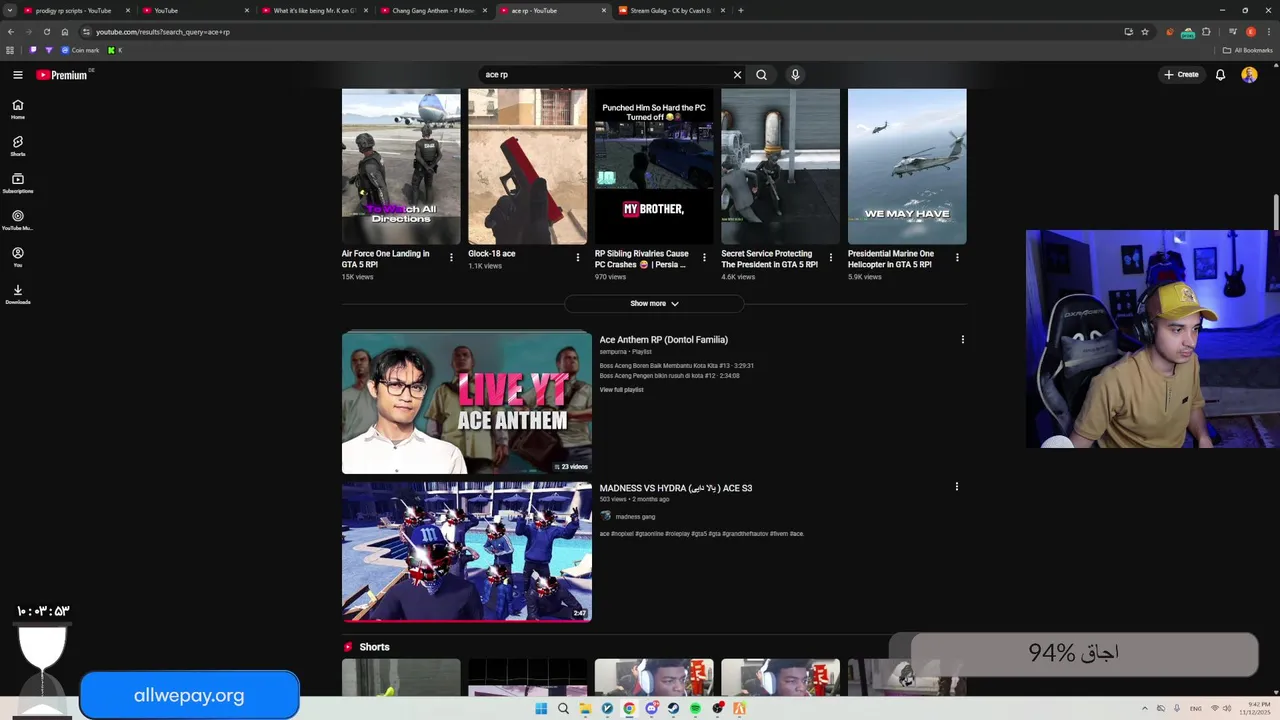The width and height of the screenshot is (1280, 720).
Task: Switch the ENG language indicator
Action: point(1196,708)
